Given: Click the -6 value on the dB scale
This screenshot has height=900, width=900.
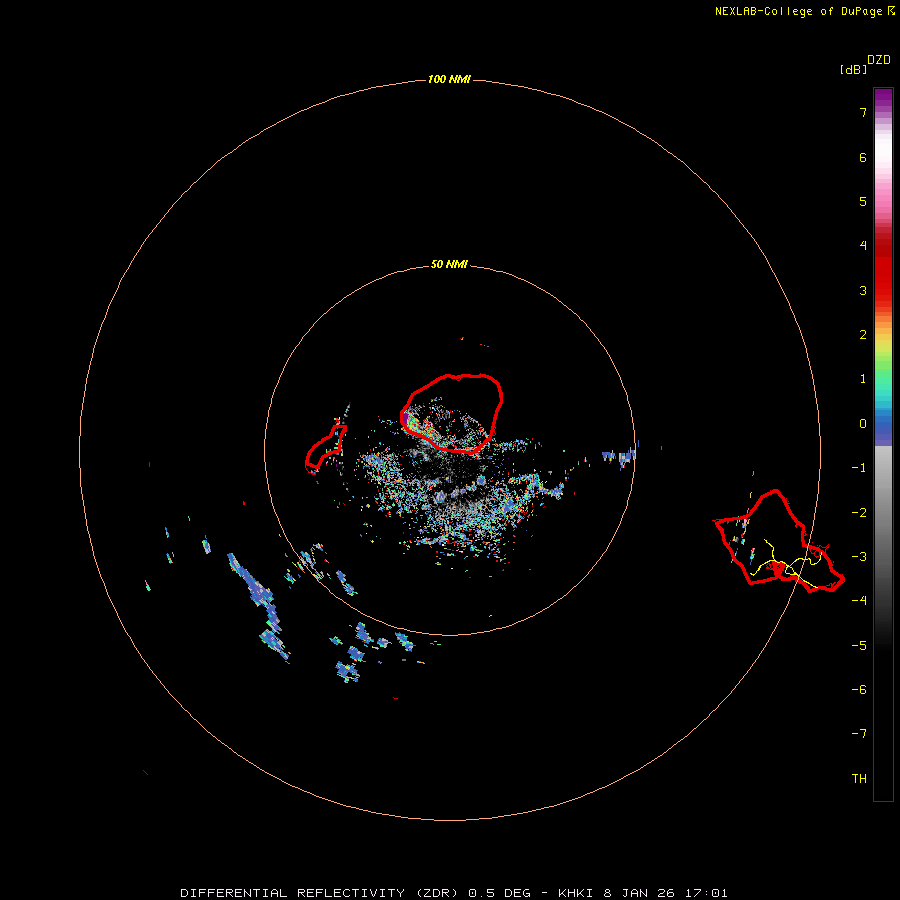Looking at the screenshot, I should pyautogui.click(x=859, y=690).
